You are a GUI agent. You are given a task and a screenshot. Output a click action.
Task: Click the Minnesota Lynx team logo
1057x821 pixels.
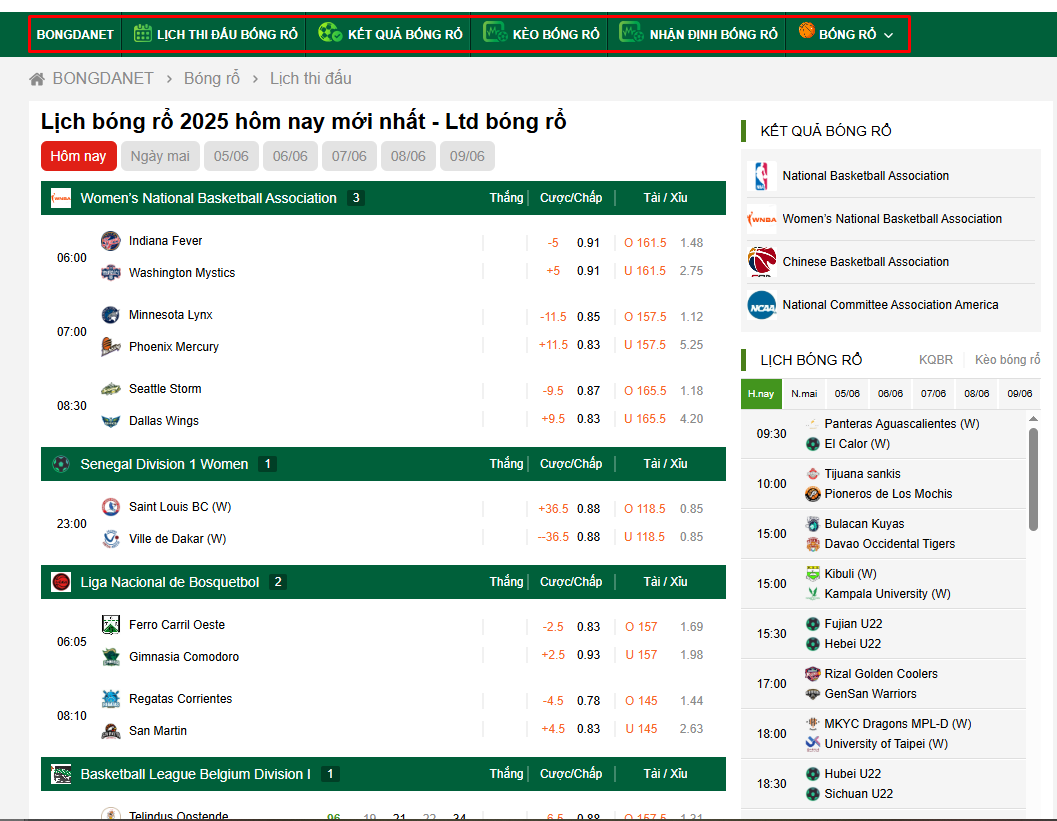tap(111, 315)
